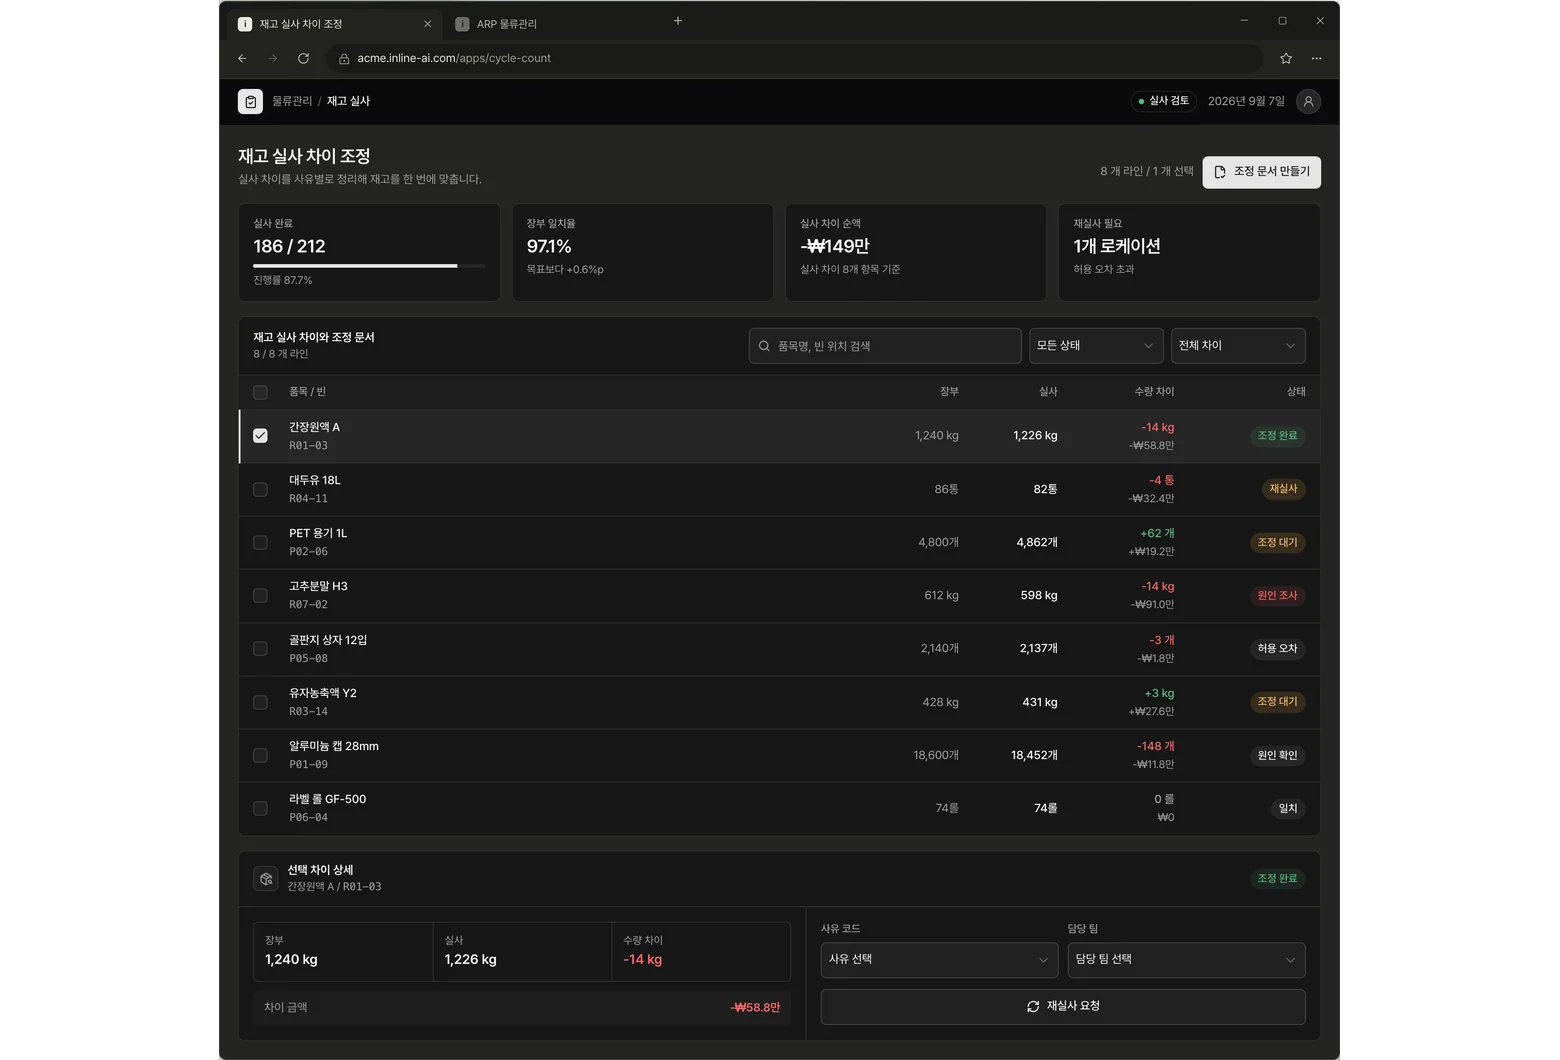The height and width of the screenshot is (1060, 1560).
Task: Reload the page with refresh icon
Action: (303, 58)
